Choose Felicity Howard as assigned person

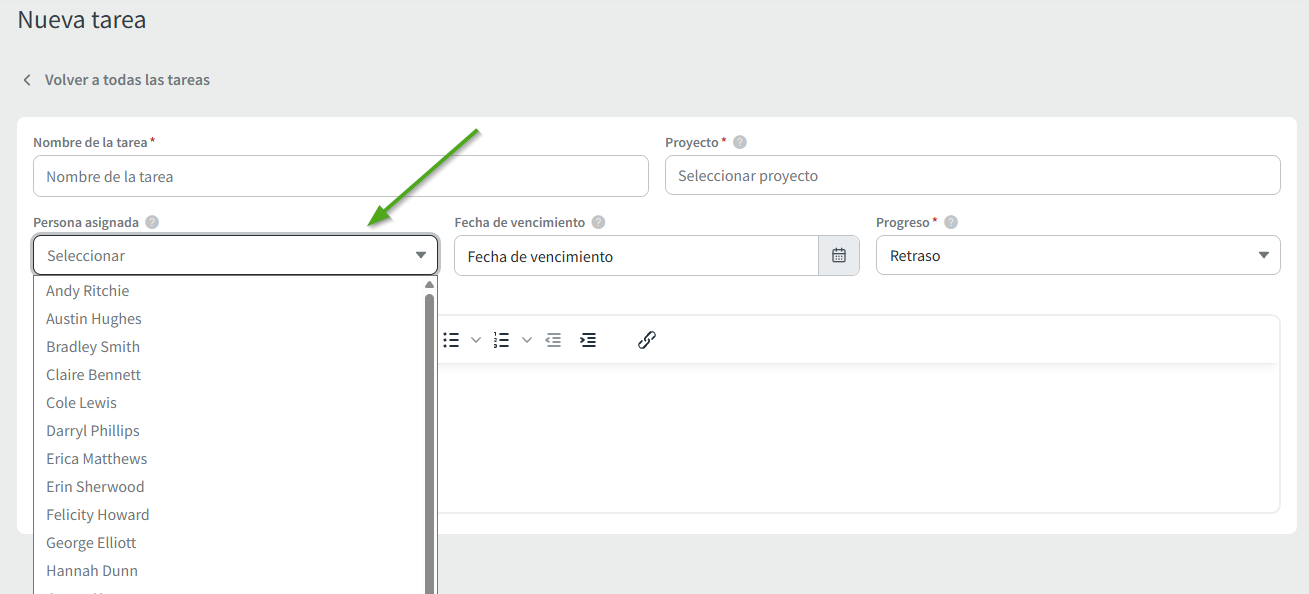coord(98,515)
